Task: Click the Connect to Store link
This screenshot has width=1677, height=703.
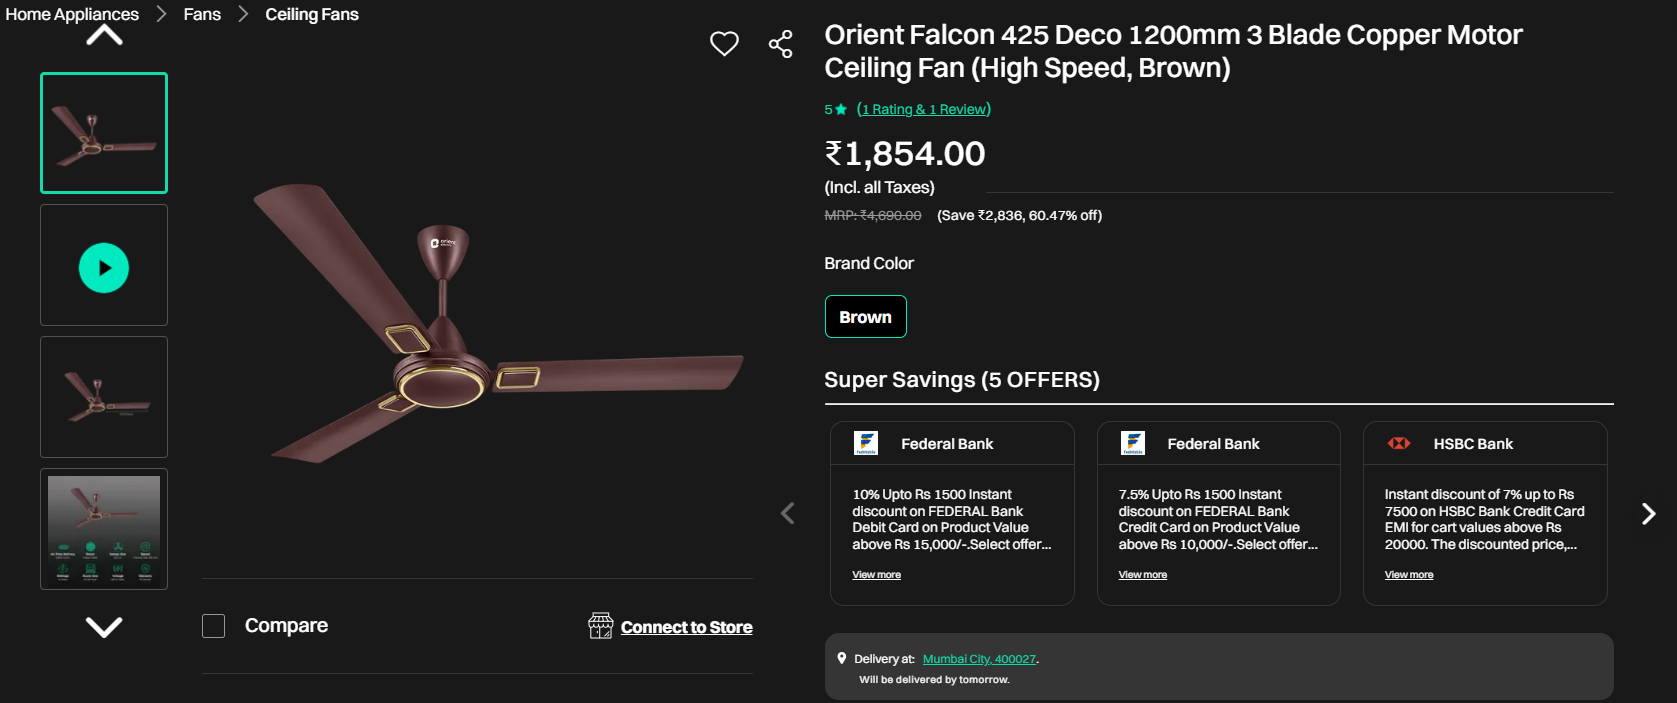Action: coord(686,627)
